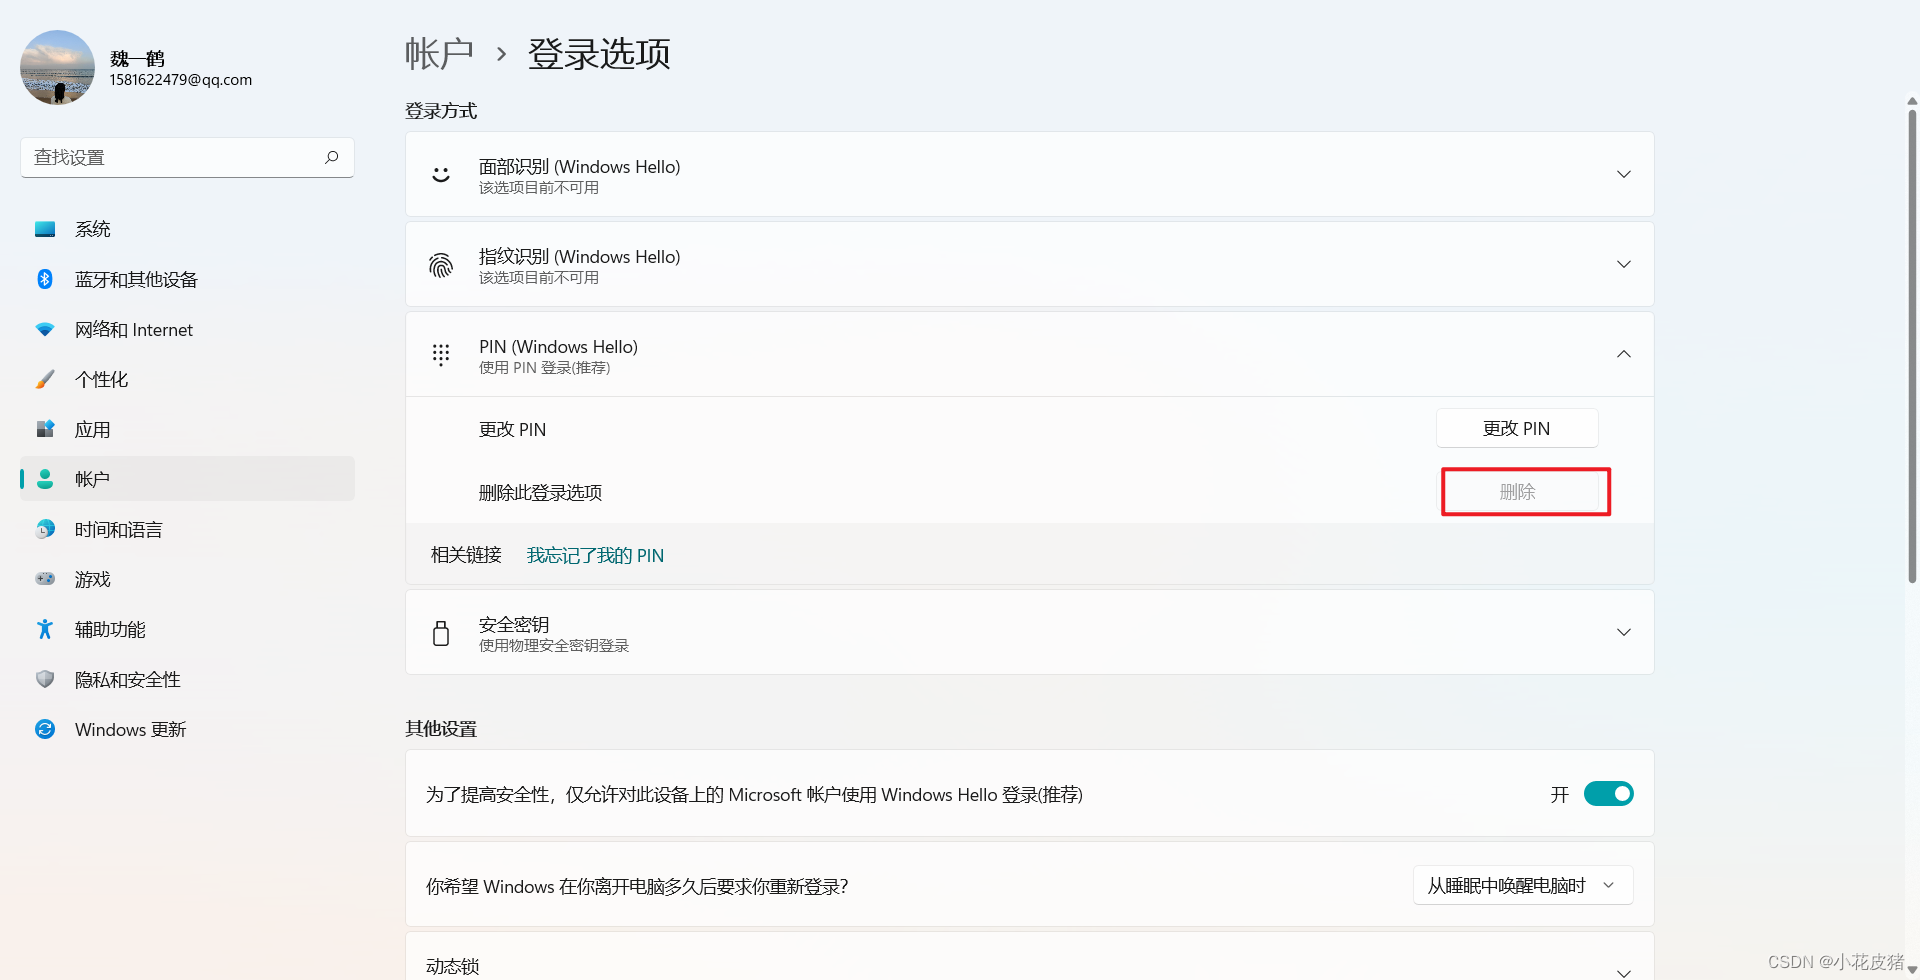The image size is (1920, 980).
Task: Open the 从睡眠中唤醒电脑时 dropdown
Action: (x=1523, y=886)
